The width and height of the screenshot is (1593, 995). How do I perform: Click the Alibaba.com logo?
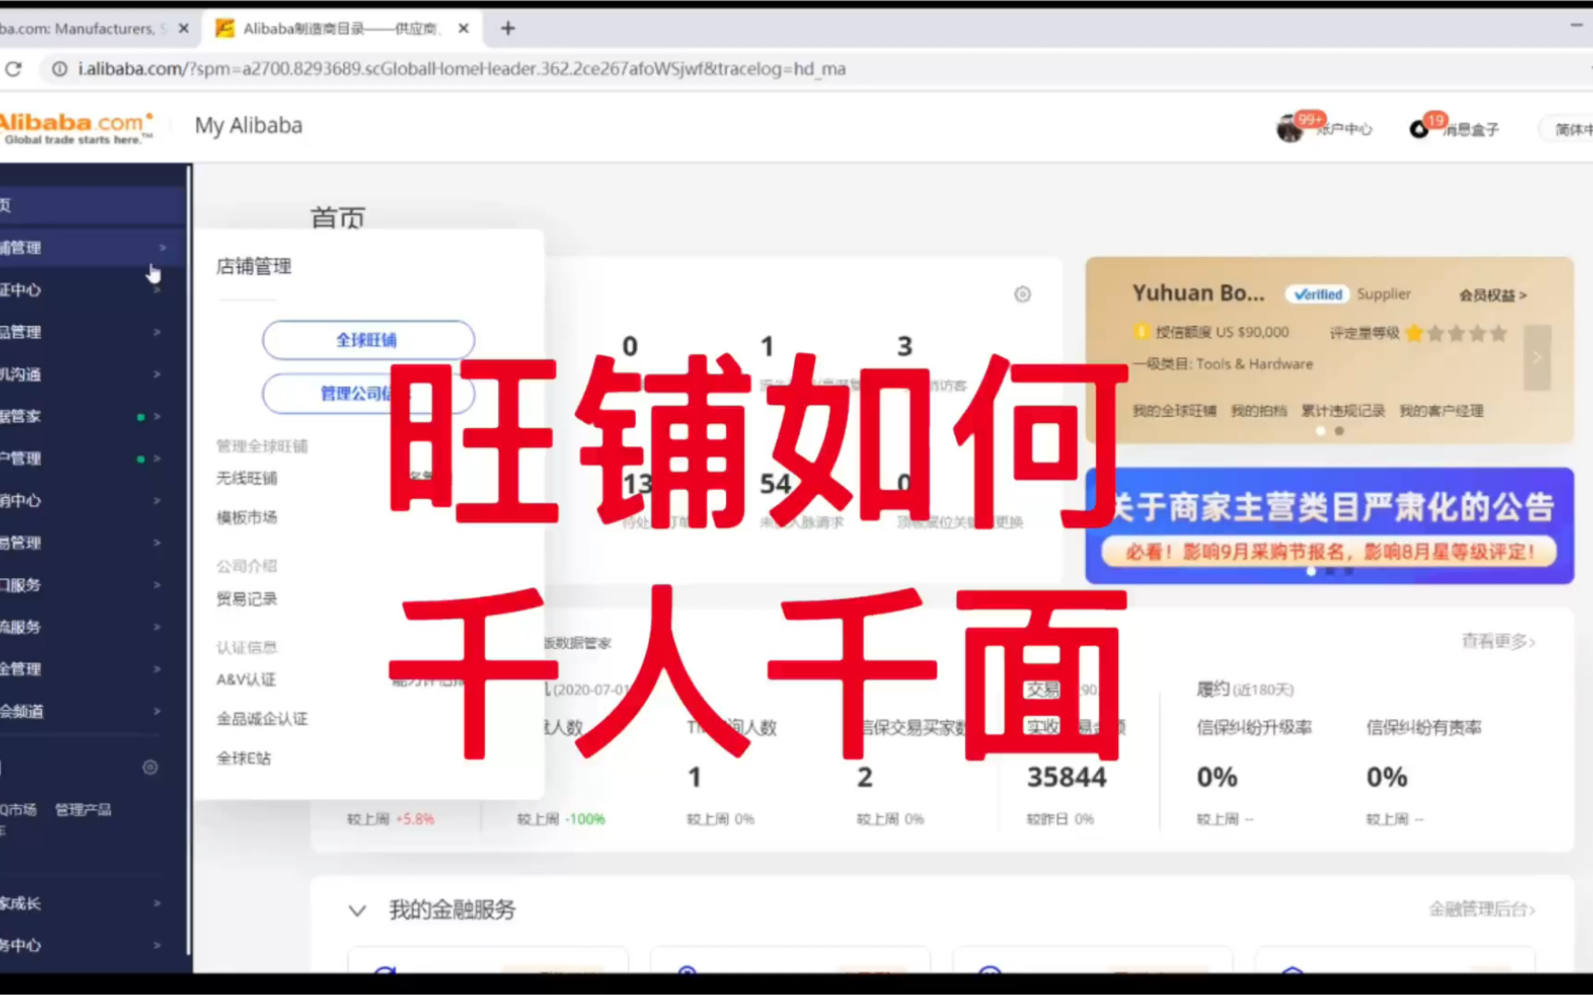77,127
